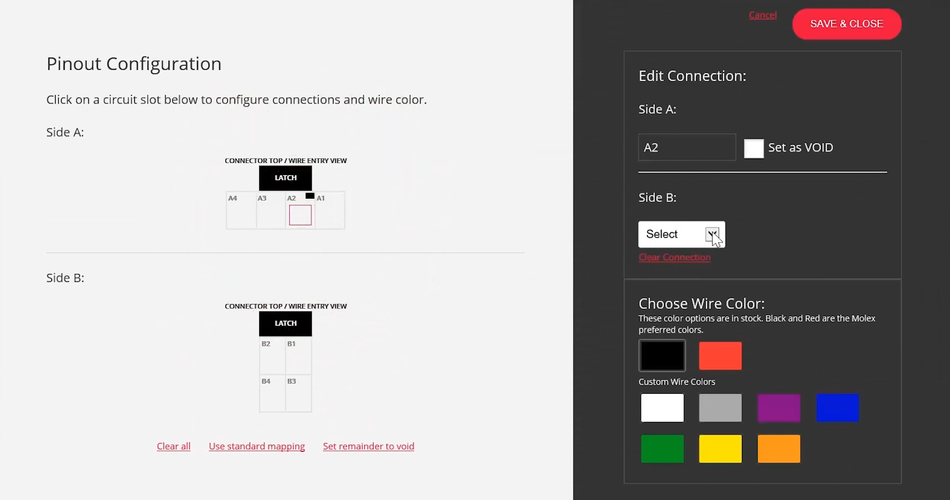Pick the orange custom wire color
Viewport: 950px width, 500px height.
click(779, 449)
